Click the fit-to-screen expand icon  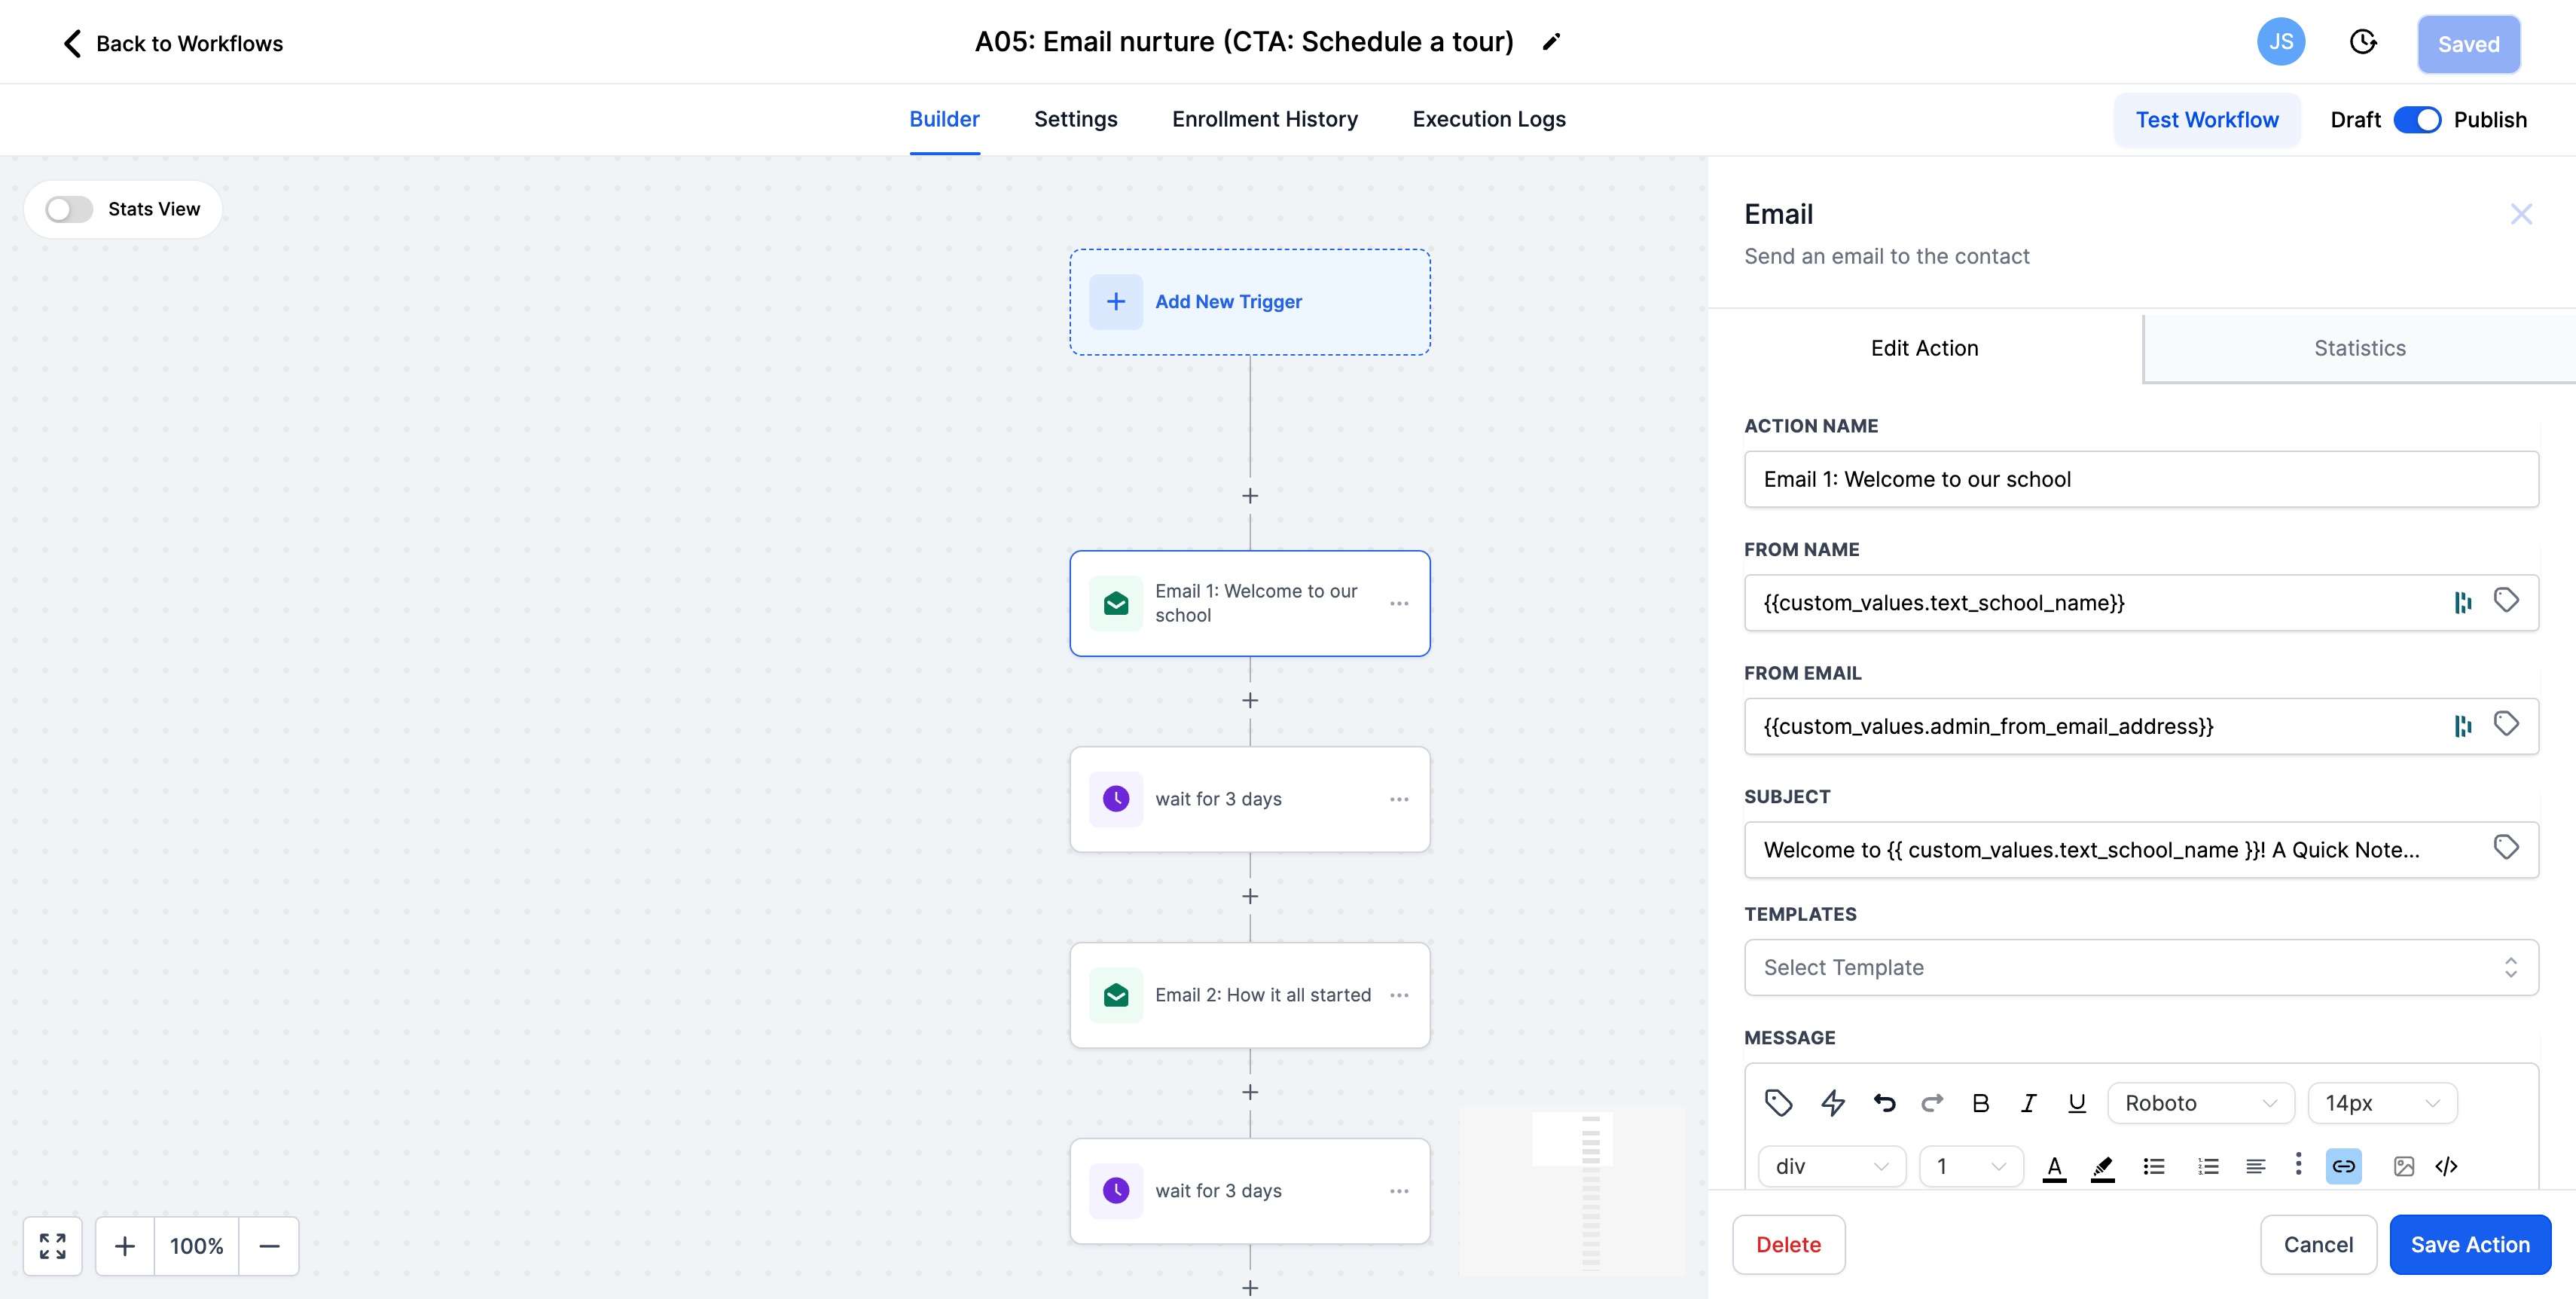[53, 1246]
